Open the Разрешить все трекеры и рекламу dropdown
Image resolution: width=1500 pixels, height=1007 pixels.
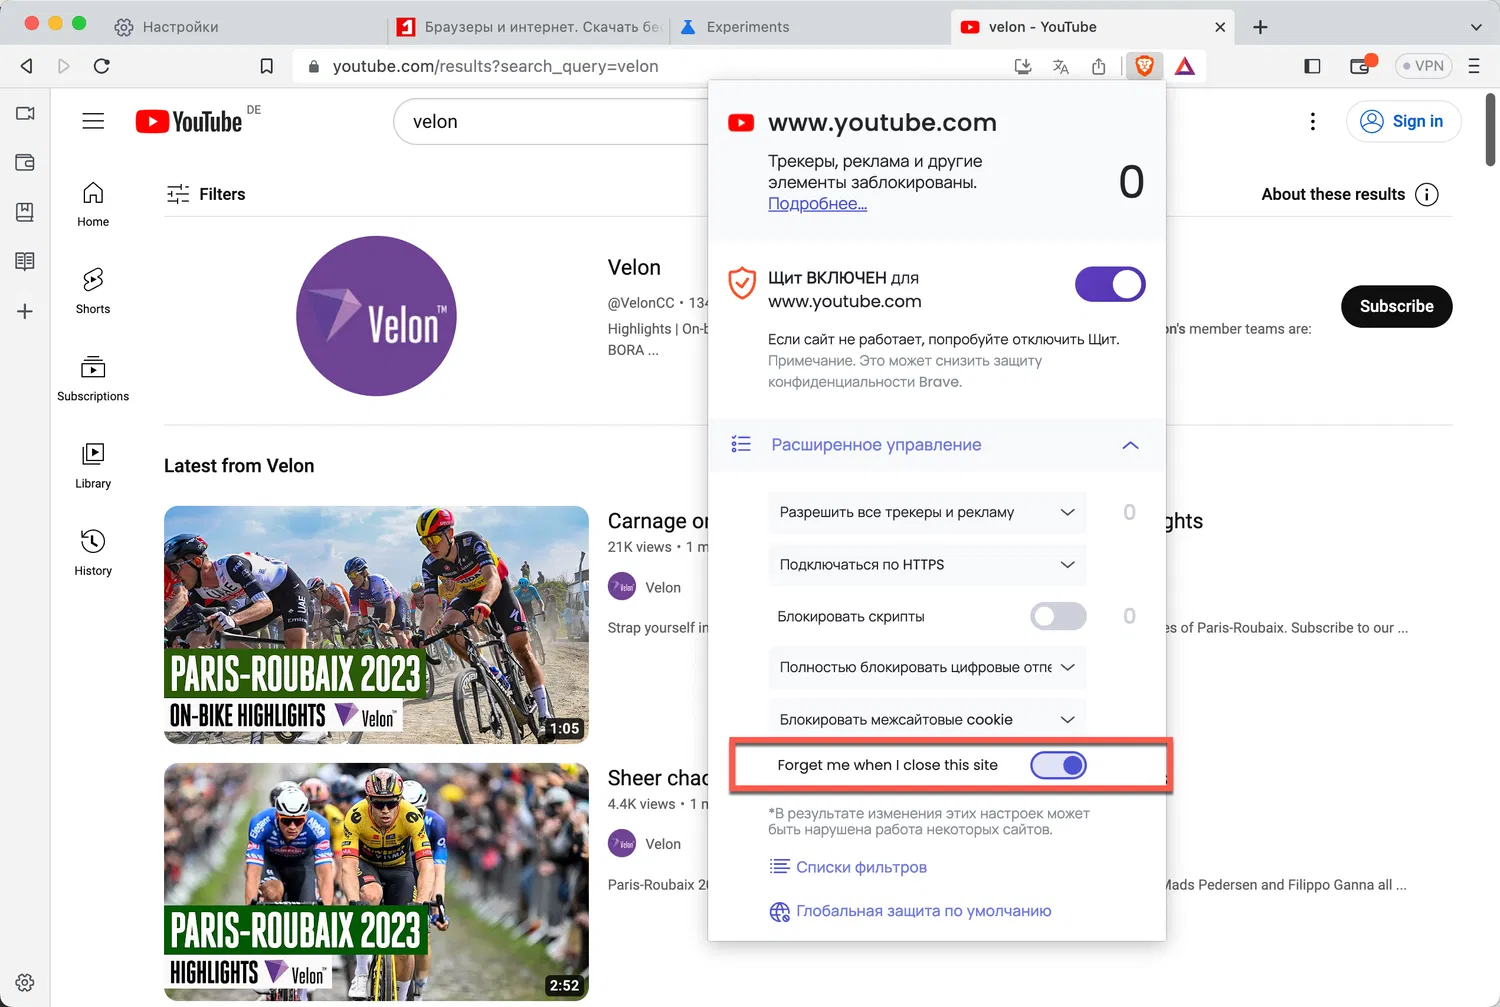point(927,512)
